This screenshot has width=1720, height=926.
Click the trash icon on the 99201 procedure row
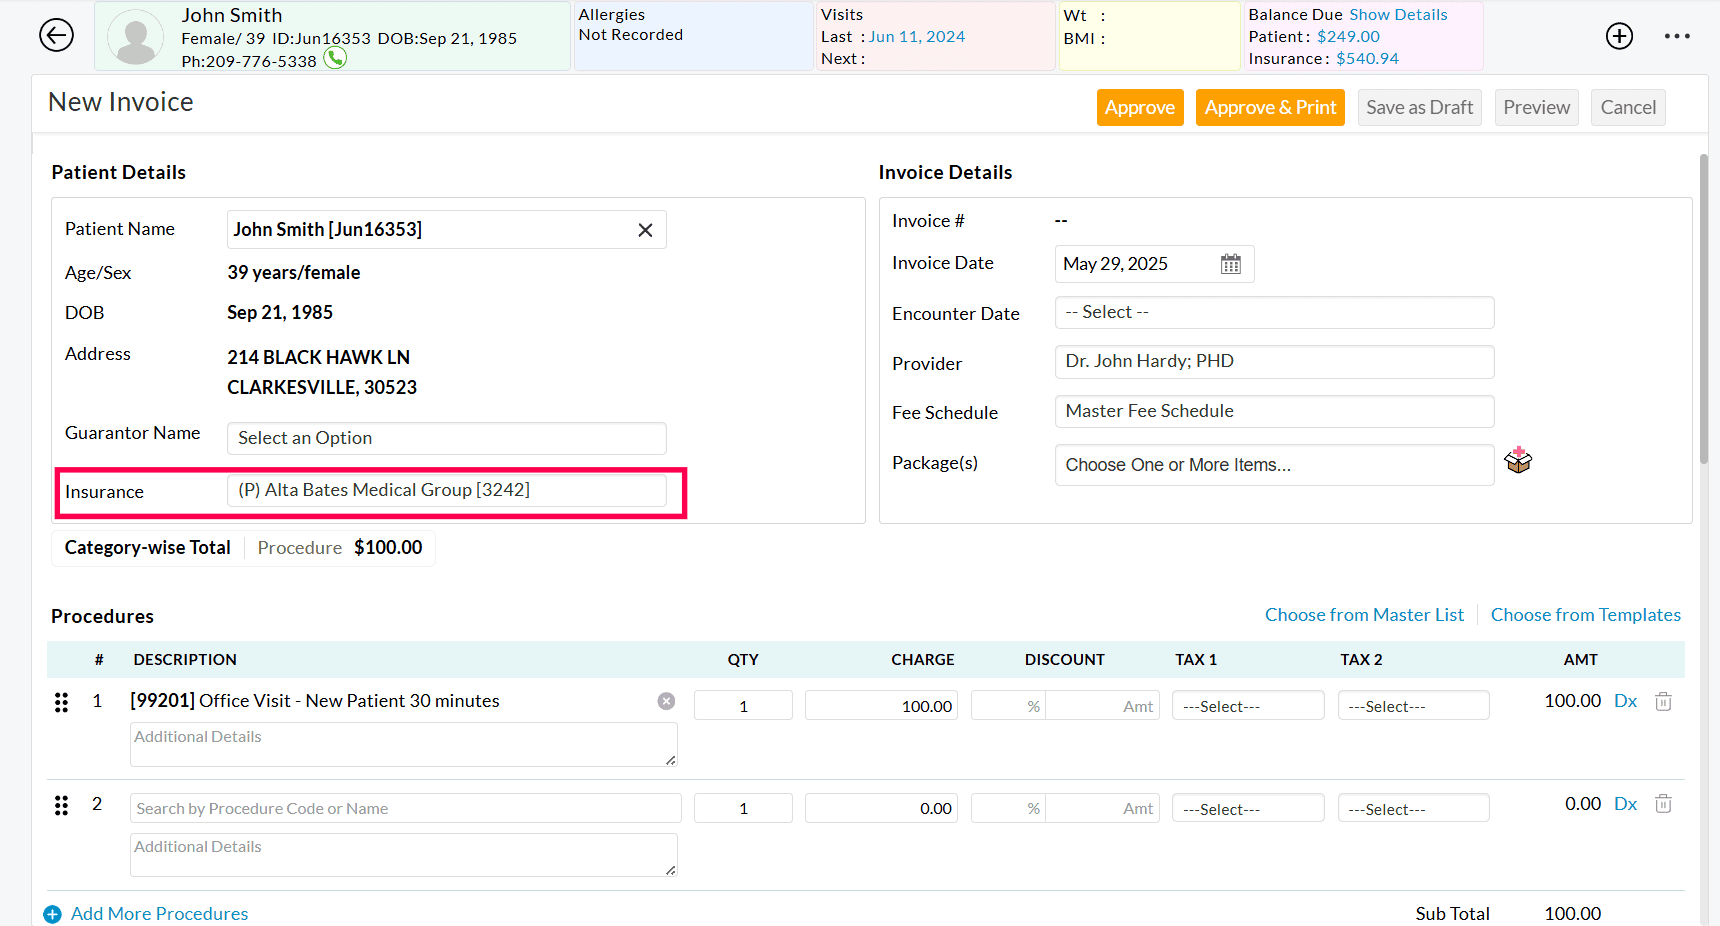pyautogui.click(x=1663, y=701)
